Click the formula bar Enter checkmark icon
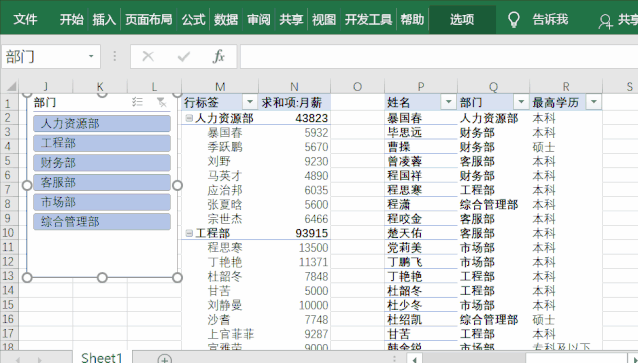 (184, 57)
